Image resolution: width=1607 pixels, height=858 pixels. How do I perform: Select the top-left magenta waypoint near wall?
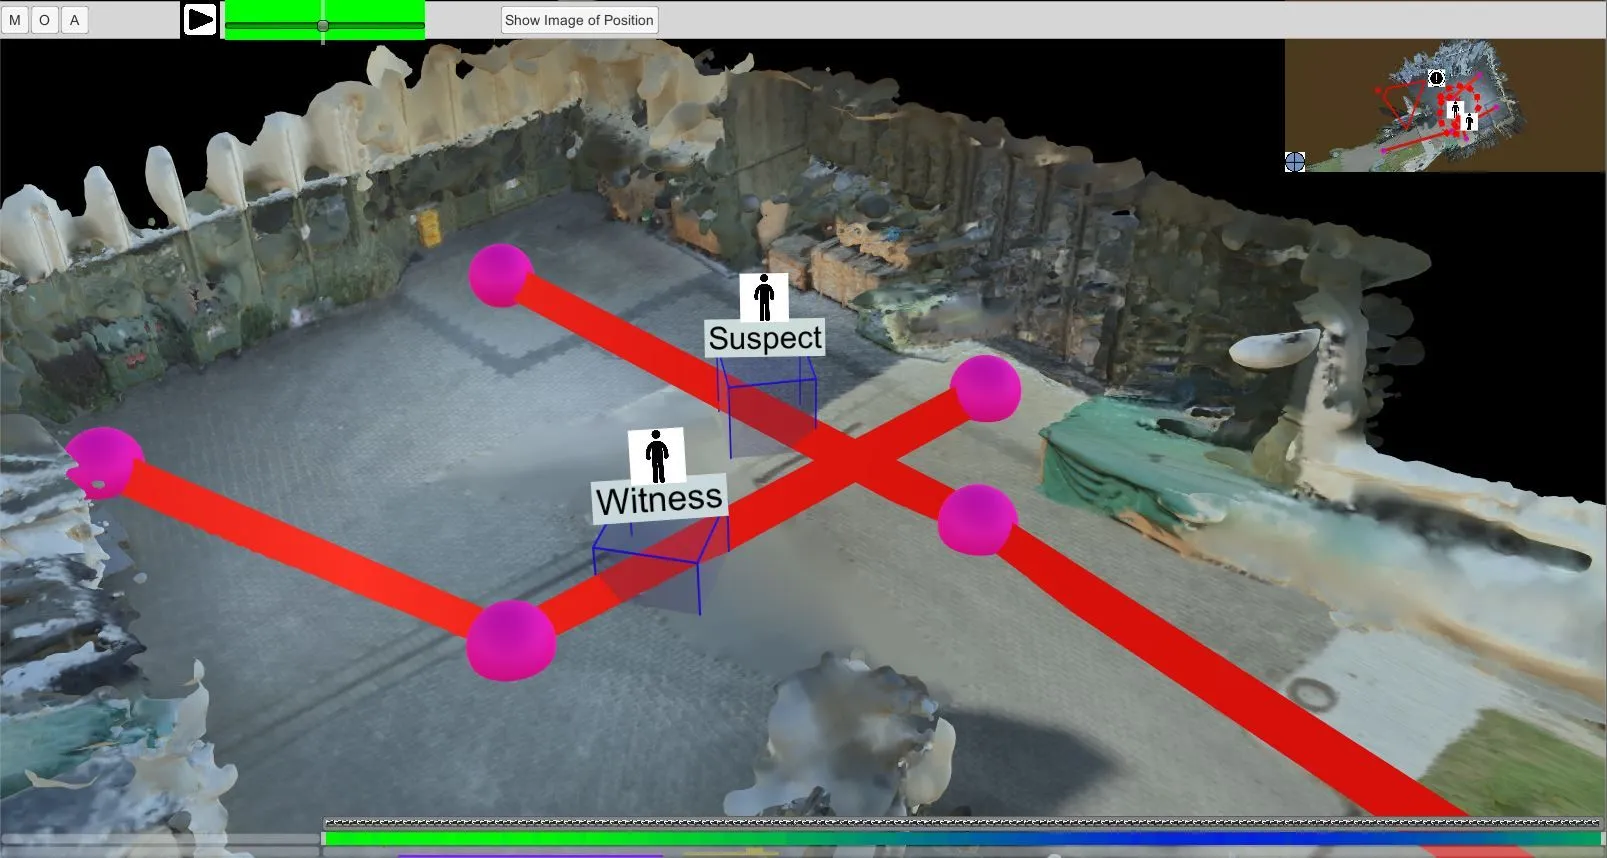(x=501, y=274)
